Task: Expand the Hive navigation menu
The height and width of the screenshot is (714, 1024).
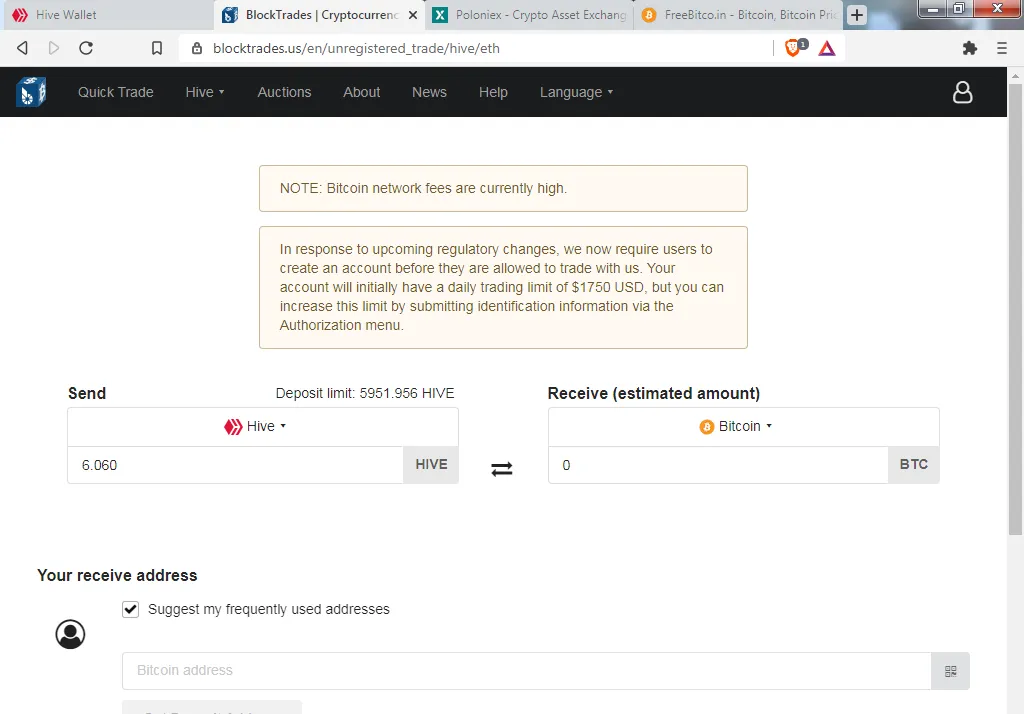Action: point(204,92)
